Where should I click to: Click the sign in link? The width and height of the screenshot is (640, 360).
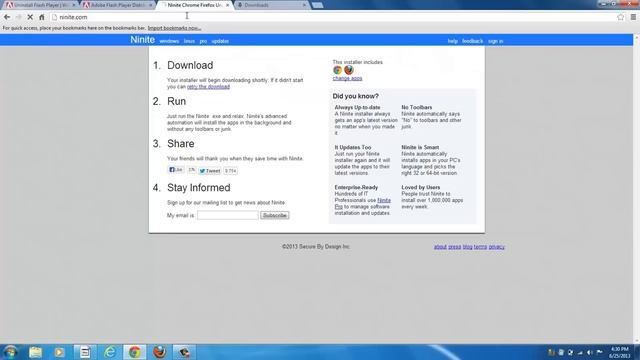[x=496, y=41]
